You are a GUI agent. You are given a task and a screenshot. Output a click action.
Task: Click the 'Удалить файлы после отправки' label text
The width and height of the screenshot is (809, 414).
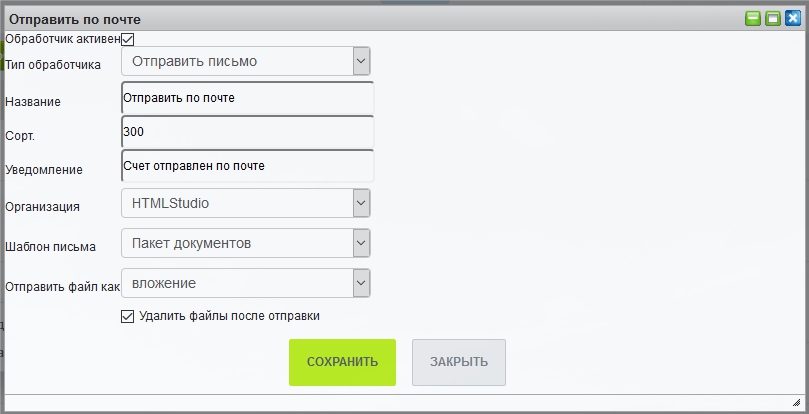(229, 316)
